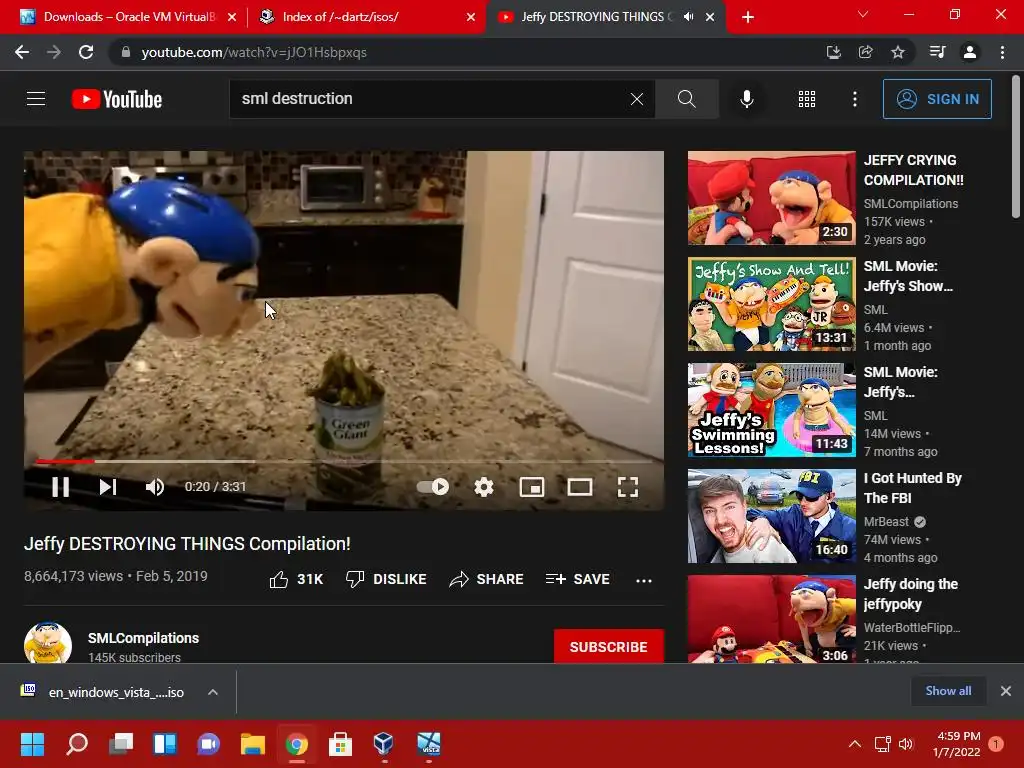Pause the video playback

60,487
